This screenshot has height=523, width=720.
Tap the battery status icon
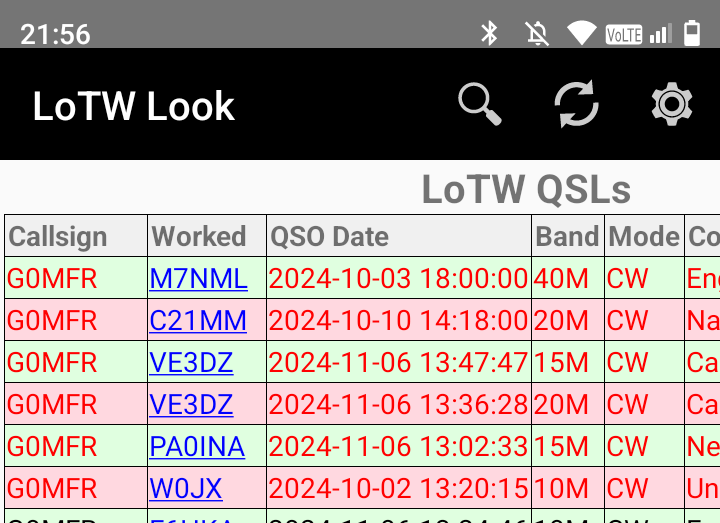pos(692,33)
